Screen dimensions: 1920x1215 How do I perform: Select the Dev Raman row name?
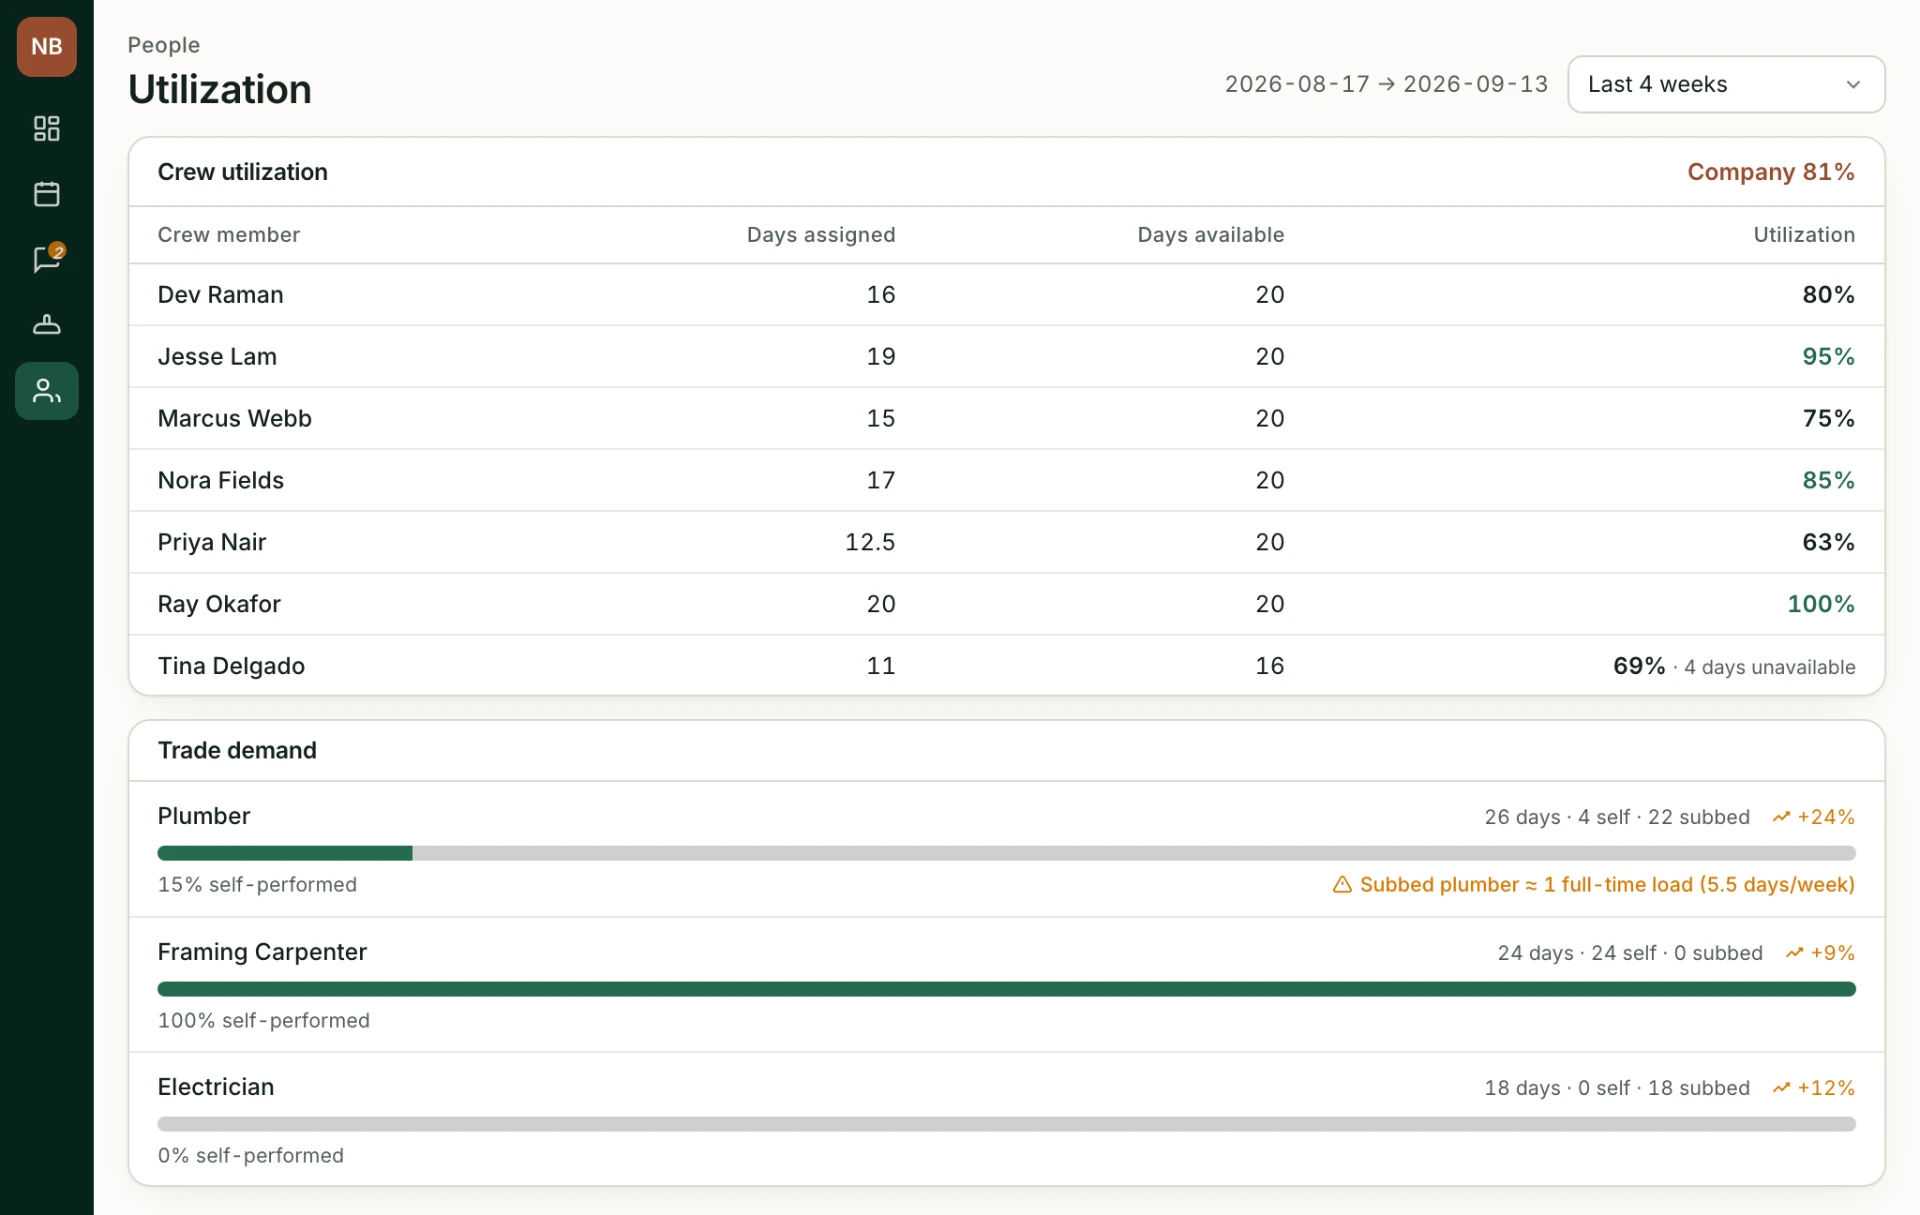click(221, 295)
